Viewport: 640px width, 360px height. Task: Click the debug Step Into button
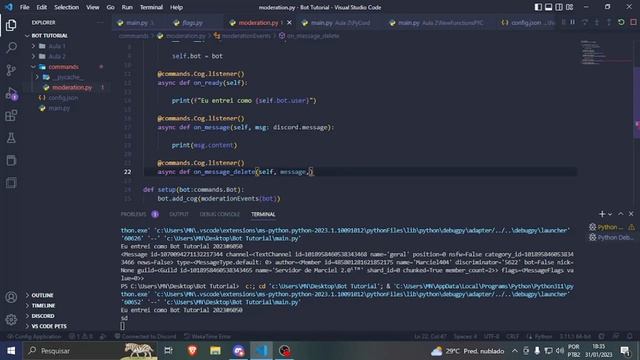pos(597,22)
